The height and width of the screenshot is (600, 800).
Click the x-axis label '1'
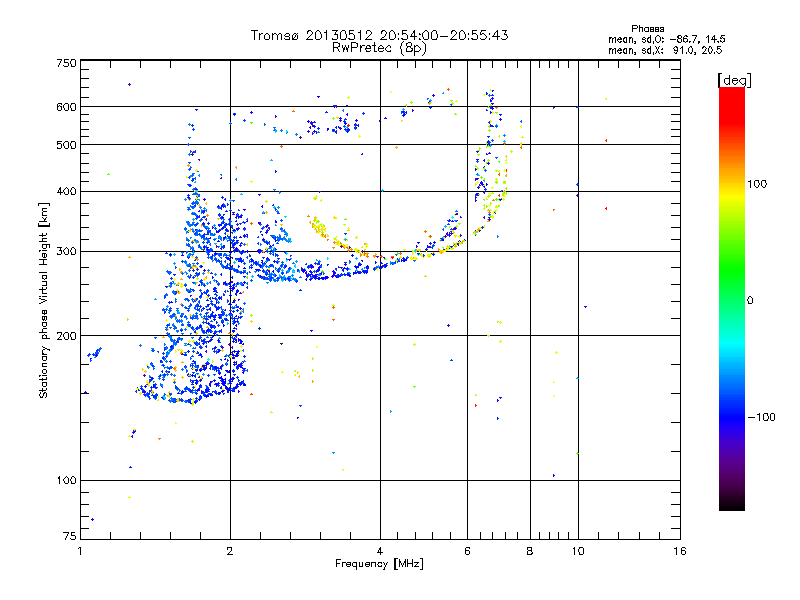[80, 551]
